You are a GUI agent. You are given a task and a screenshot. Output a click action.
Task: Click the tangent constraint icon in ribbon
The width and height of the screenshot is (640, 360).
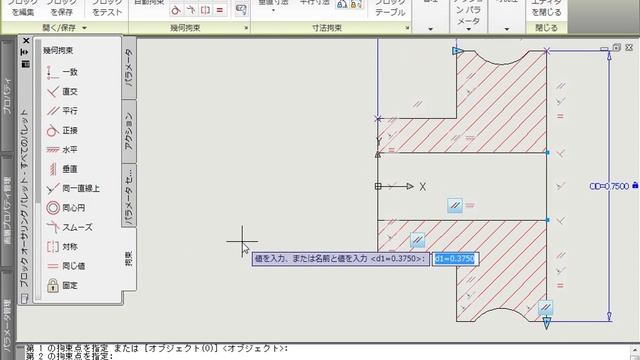coord(176,10)
